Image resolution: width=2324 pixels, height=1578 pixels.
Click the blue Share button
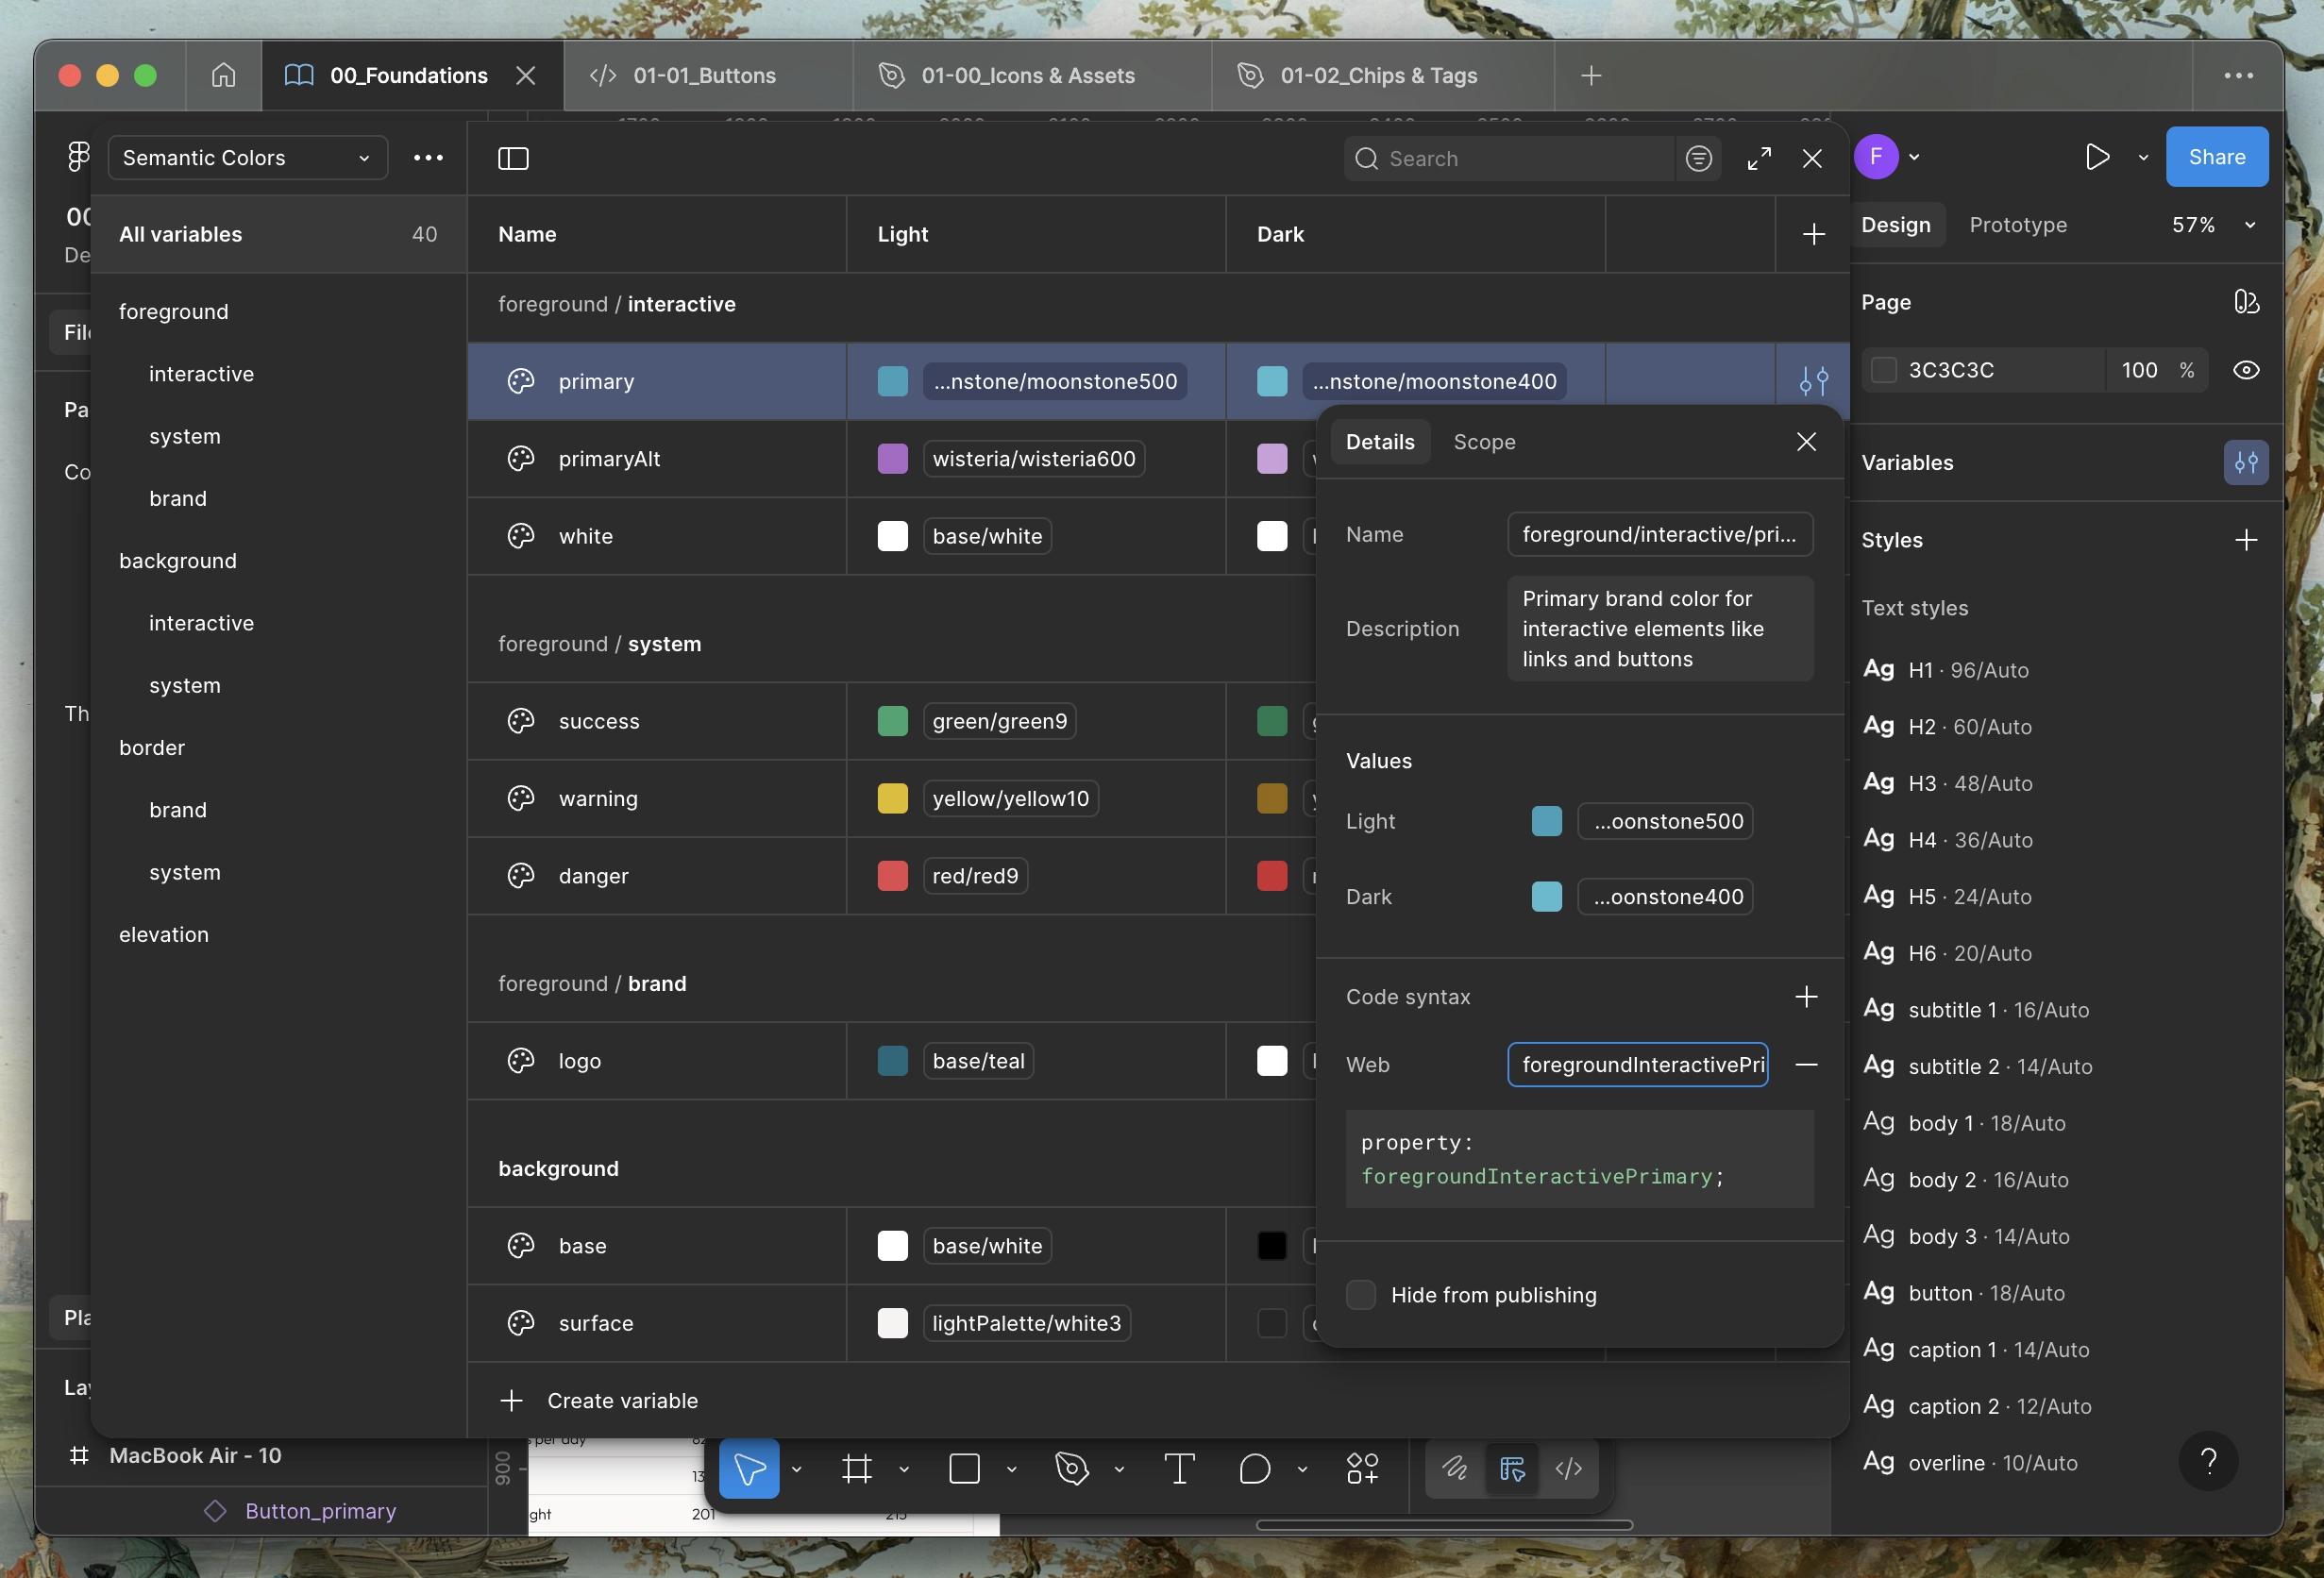click(2216, 157)
